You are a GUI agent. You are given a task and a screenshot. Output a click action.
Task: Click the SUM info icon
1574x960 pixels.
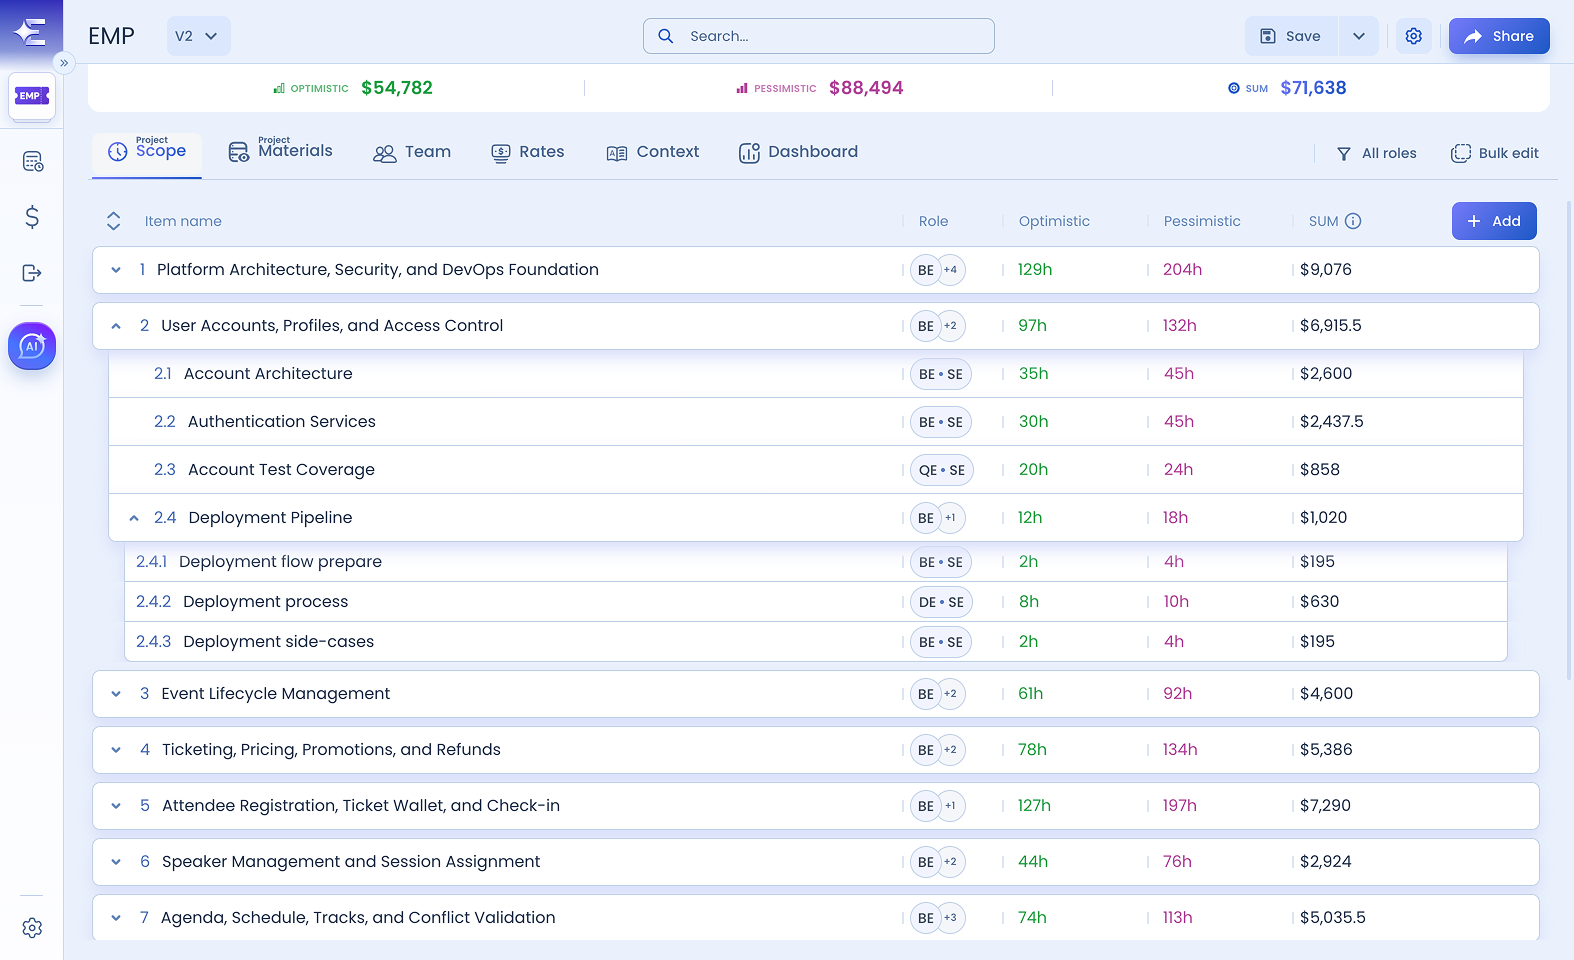[1353, 221]
